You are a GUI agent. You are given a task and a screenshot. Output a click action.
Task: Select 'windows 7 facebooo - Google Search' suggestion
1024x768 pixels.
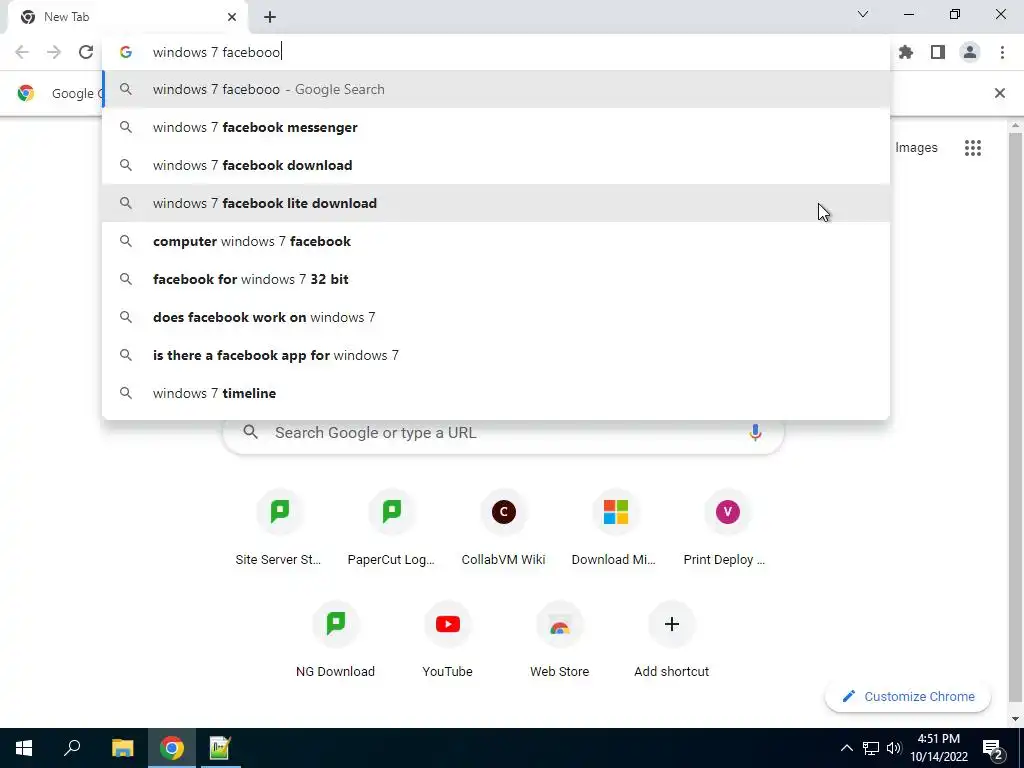click(x=496, y=89)
